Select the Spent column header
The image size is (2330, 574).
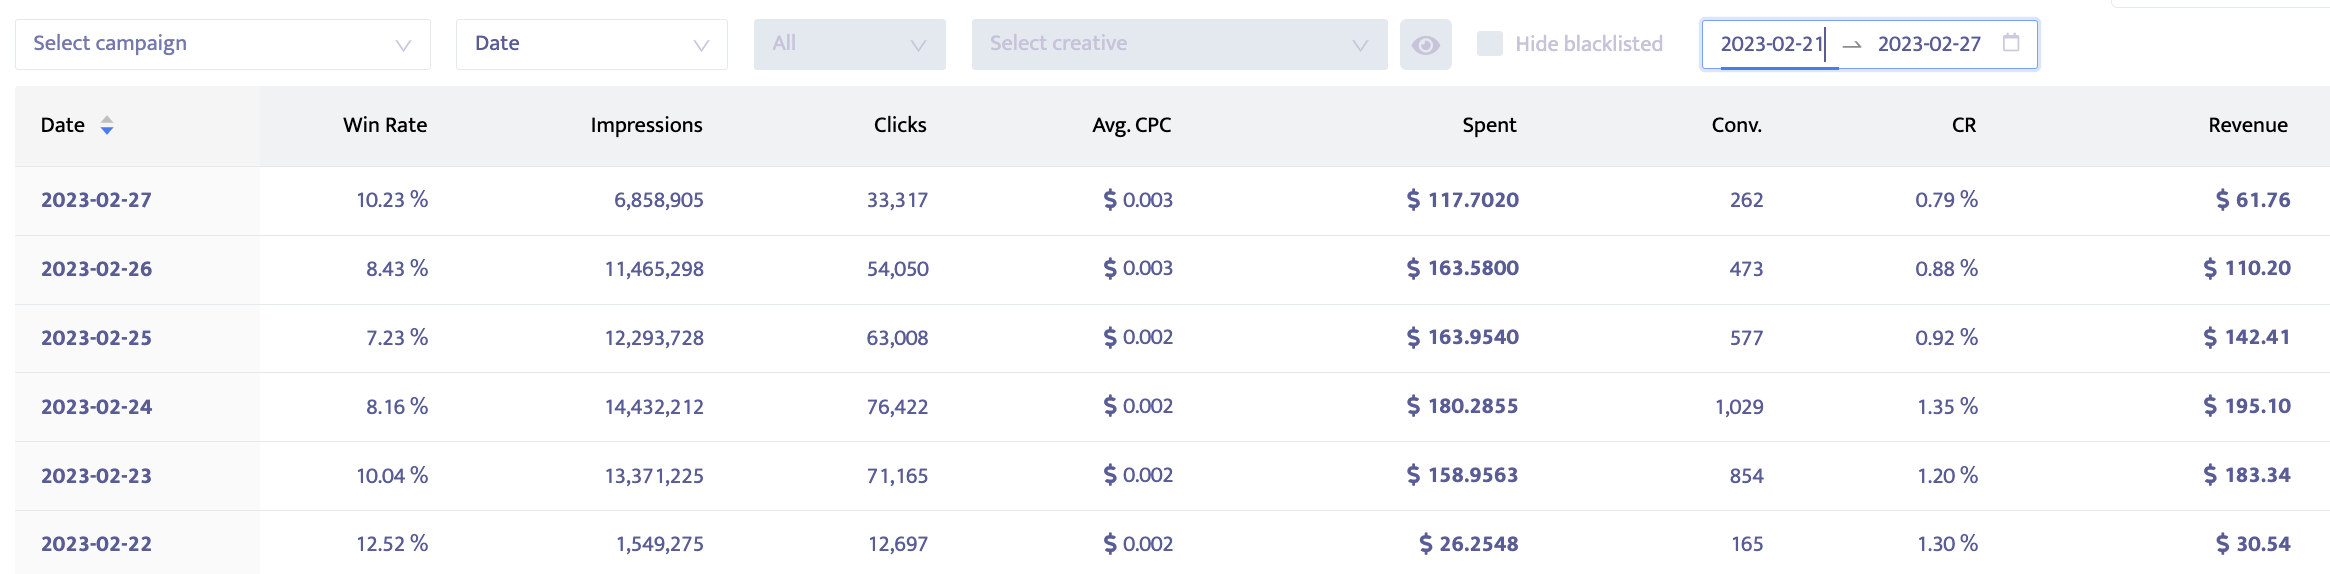1489,125
